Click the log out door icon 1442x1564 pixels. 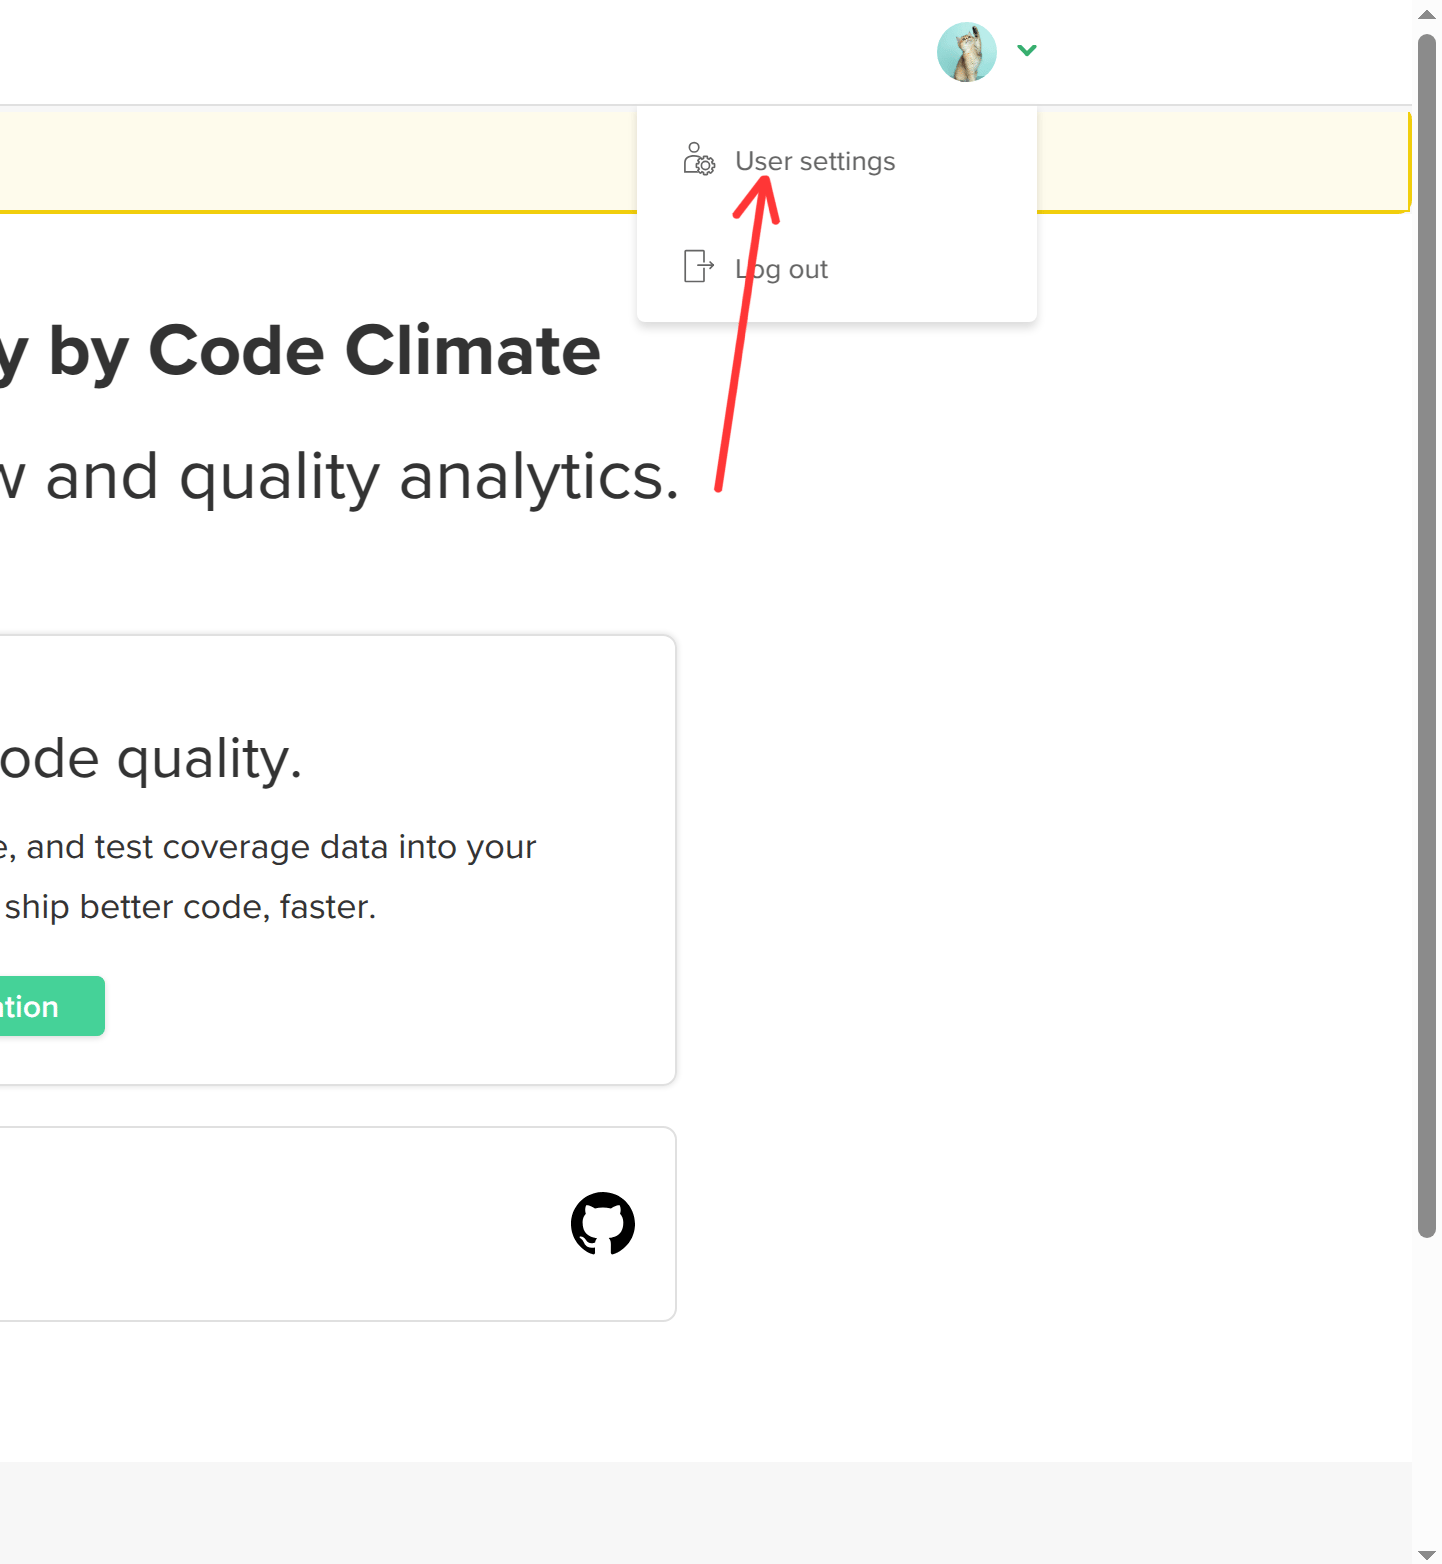click(698, 267)
